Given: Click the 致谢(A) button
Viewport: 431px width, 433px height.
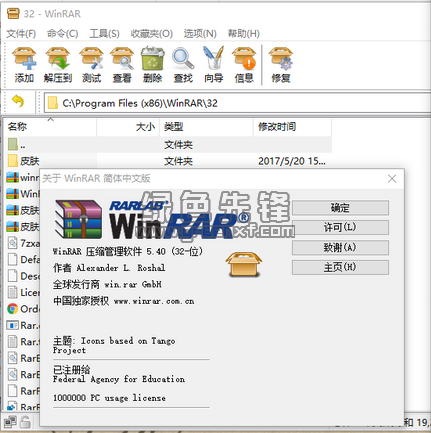Looking at the screenshot, I should point(340,247).
